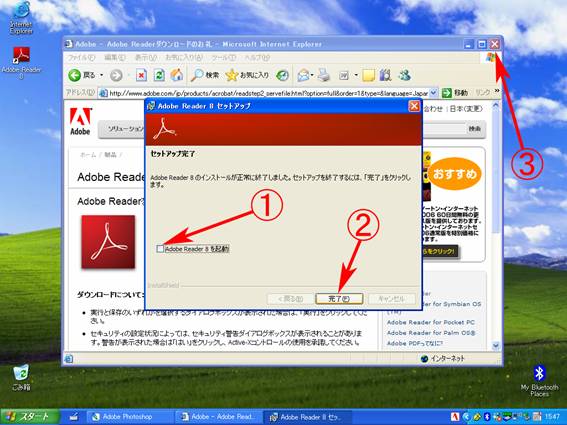Image resolution: width=567 pixels, height=425 pixels.
Task: Go to Home page icon in IE
Action: point(177,75)
